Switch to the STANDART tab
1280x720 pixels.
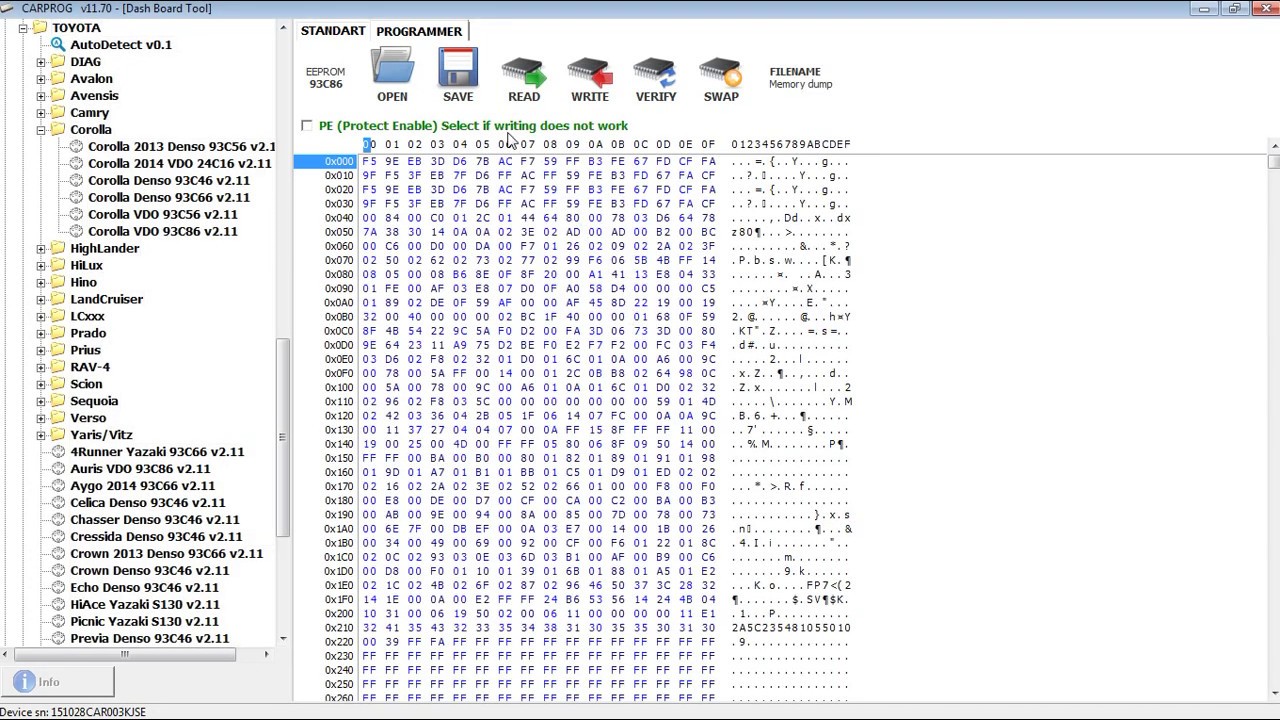(x=333, y=31)
